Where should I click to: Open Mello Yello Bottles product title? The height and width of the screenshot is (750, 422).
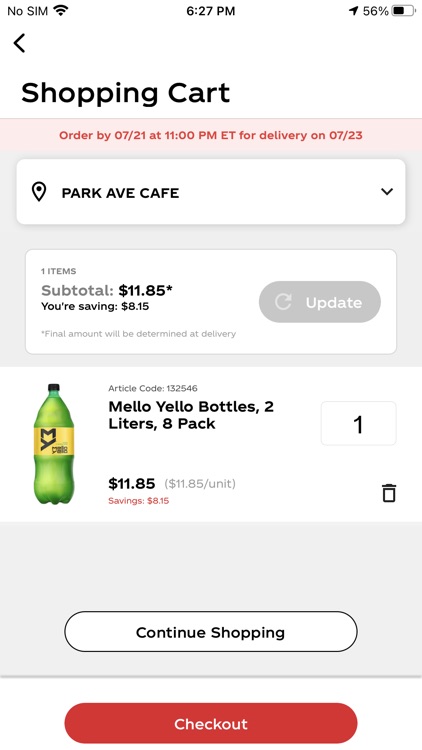pyautogui.click(x=191, y=415)
